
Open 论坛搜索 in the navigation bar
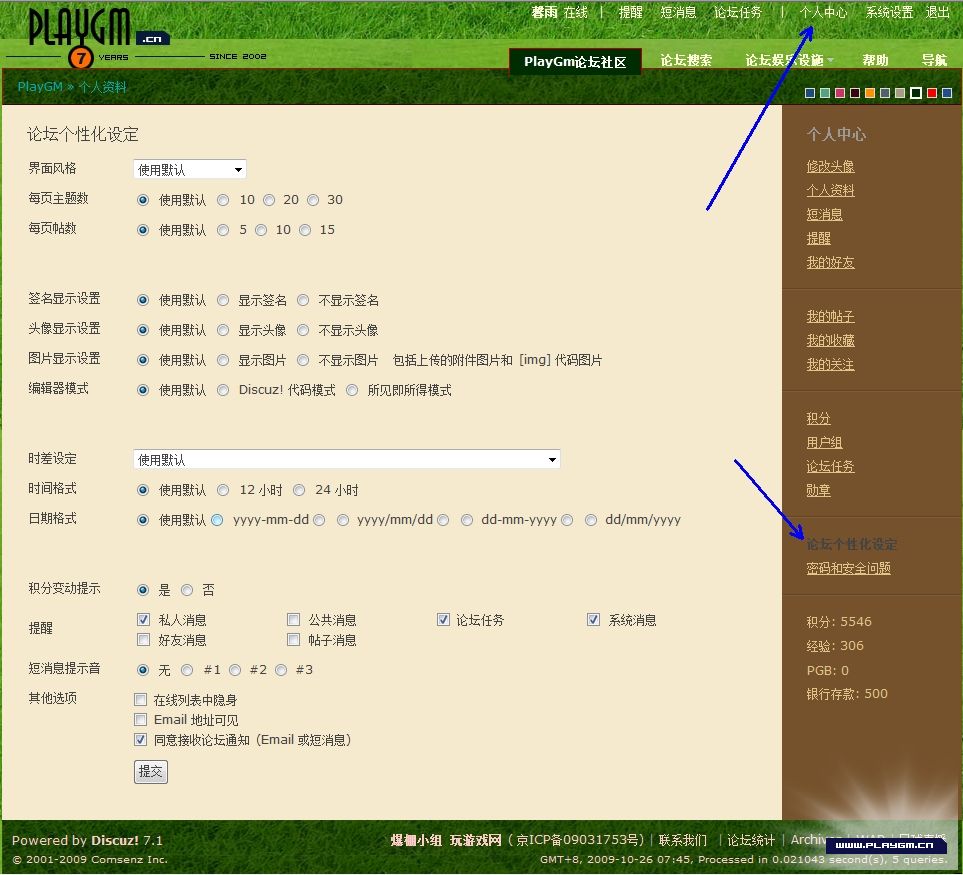pyautogui.click(x=686, y=61)
